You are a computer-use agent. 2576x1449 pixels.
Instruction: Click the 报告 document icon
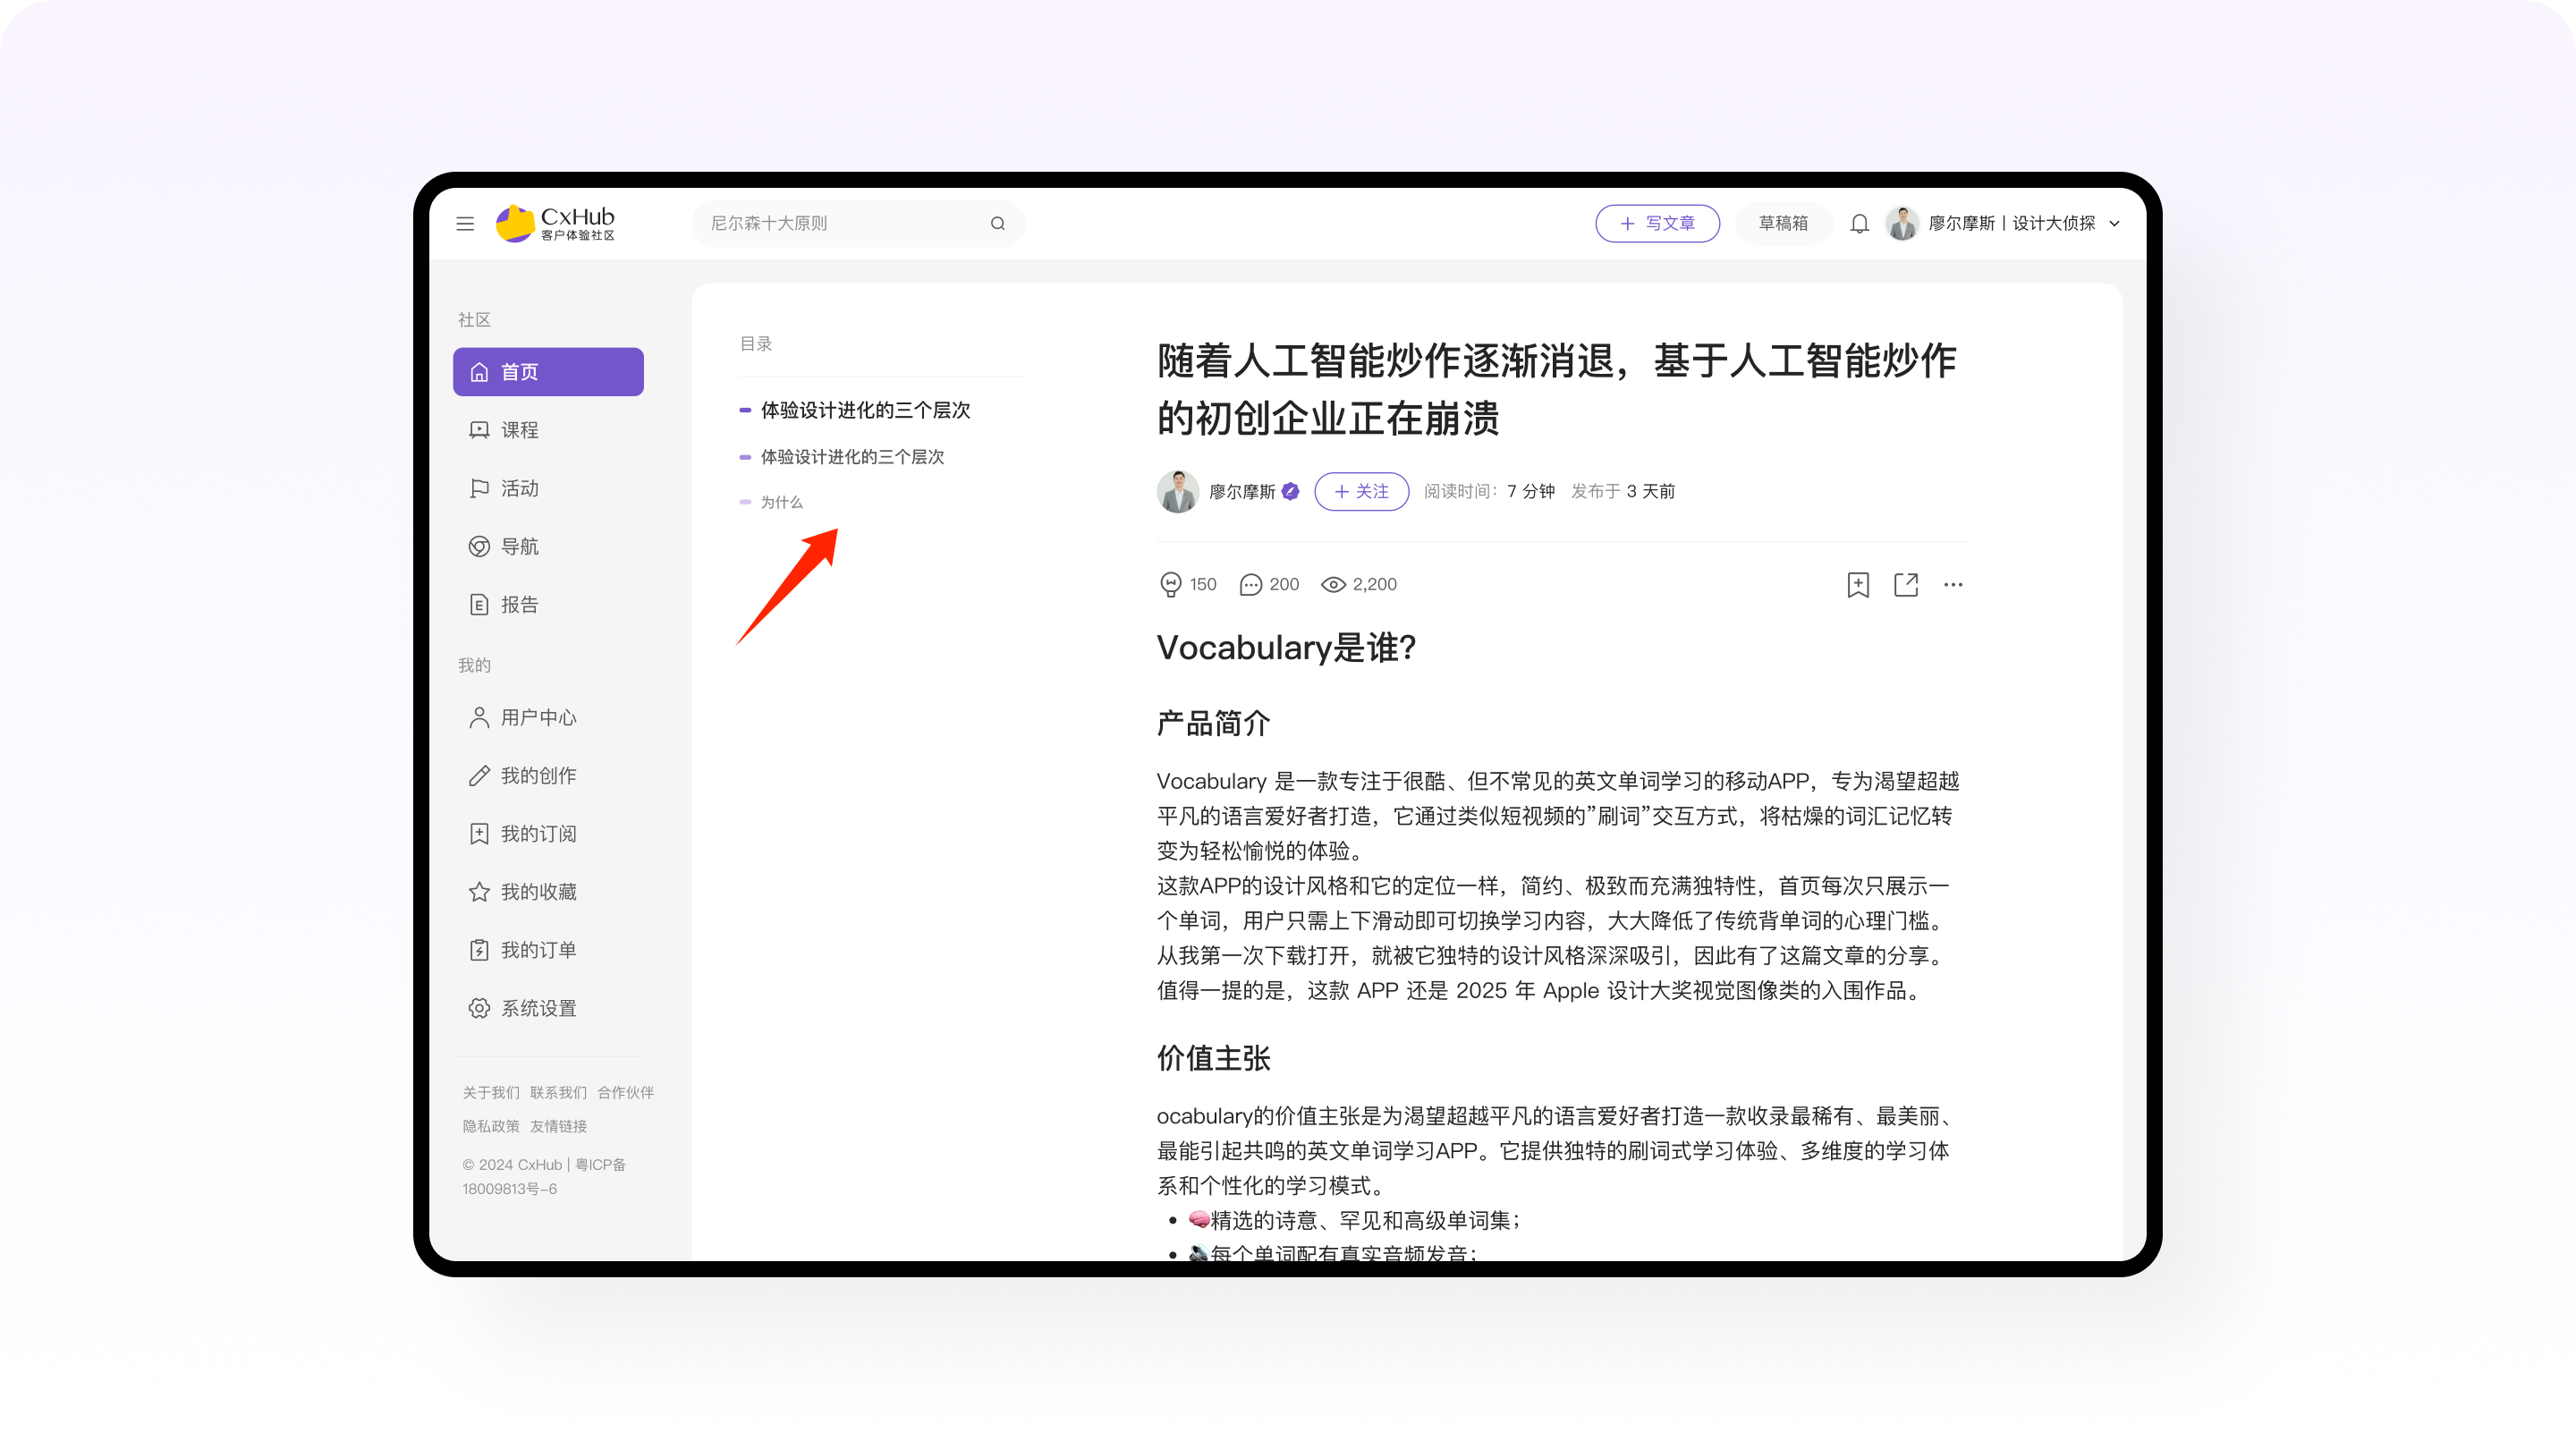click(x=479, y=604)
